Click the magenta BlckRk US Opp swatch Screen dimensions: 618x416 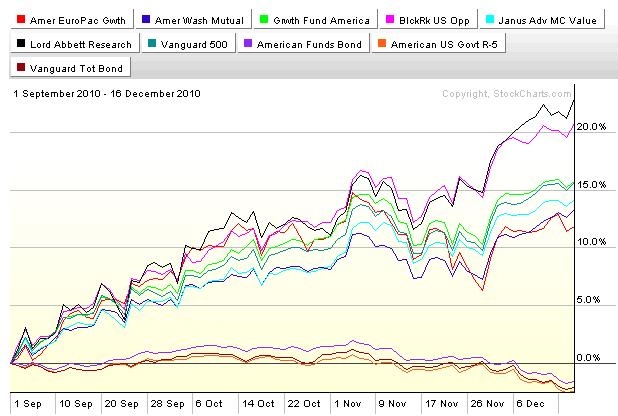[x=390, y=19]
